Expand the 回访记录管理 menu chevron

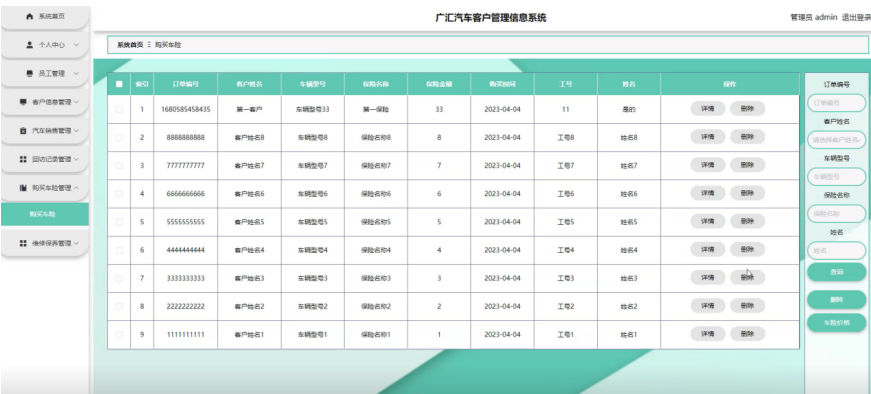pos(76,159)
